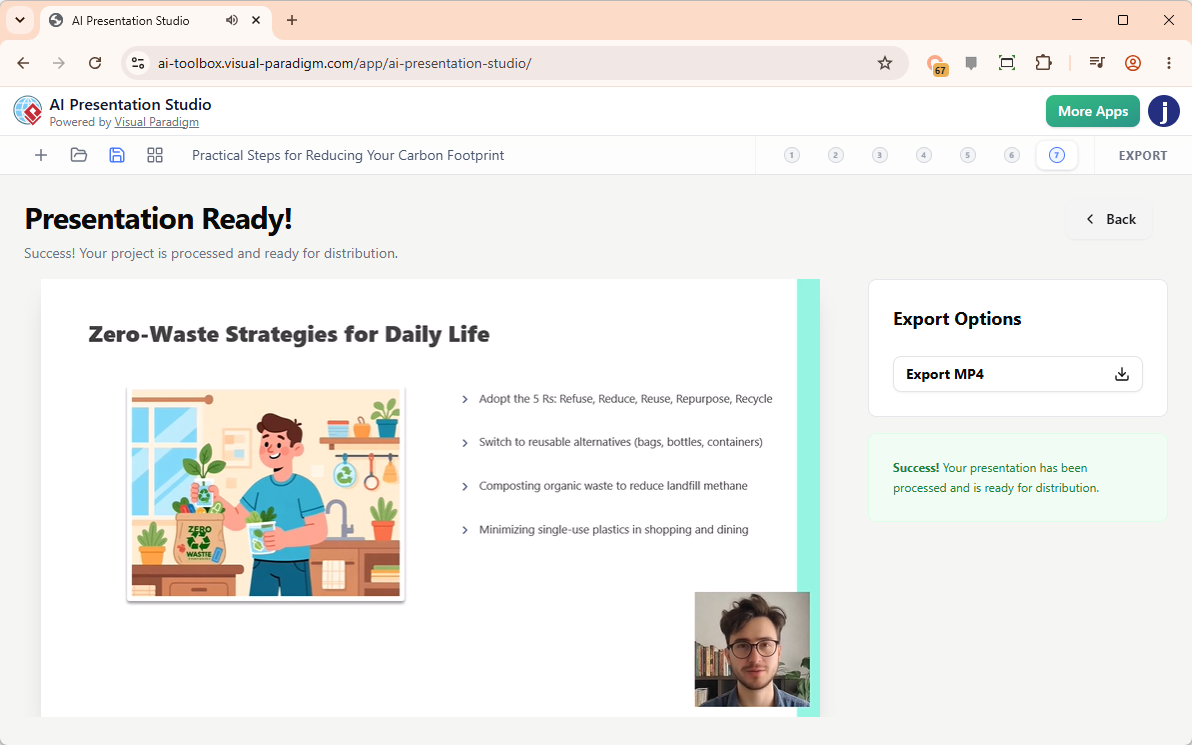
Task: Click the save floppy disk icon
Action: (x=116, y=155)
